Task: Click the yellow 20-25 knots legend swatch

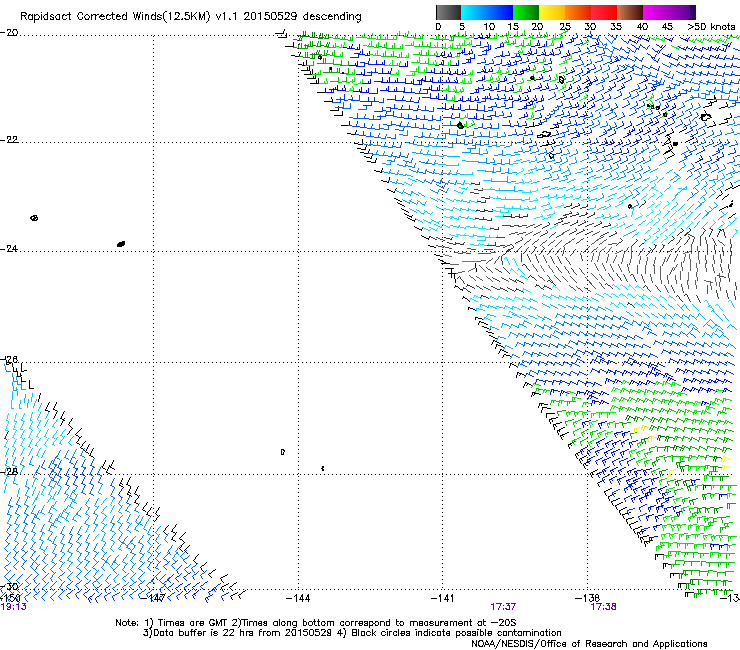Action: click(552, 12)
